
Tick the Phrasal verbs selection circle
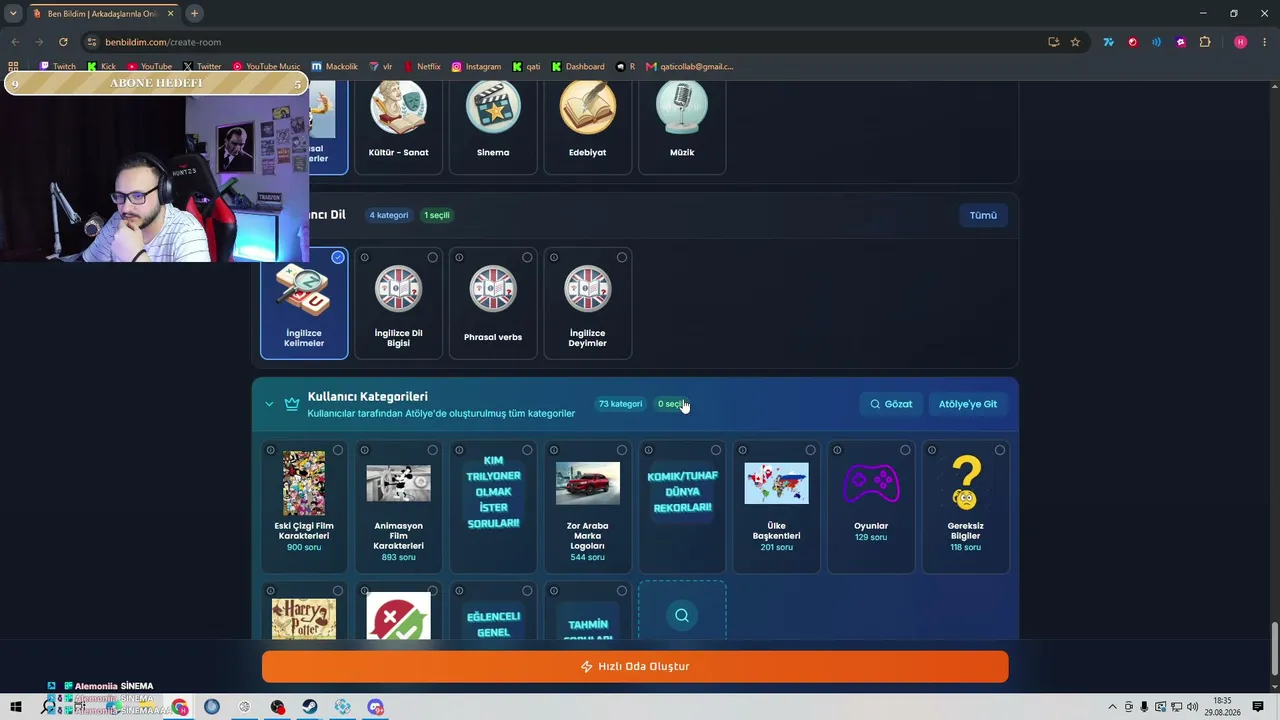point(527,257)
